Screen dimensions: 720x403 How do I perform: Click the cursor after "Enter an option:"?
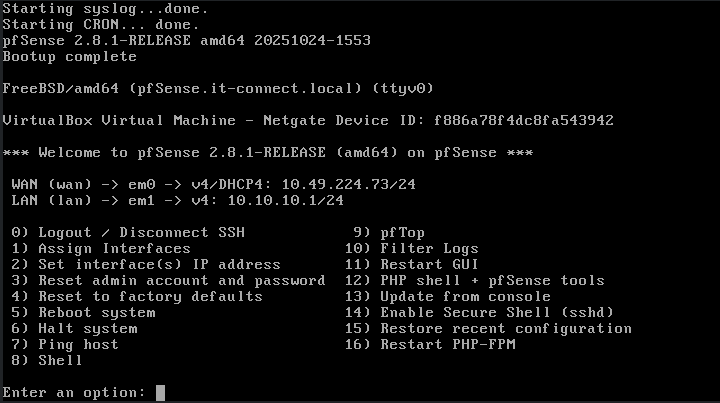(x=160, y=392)
